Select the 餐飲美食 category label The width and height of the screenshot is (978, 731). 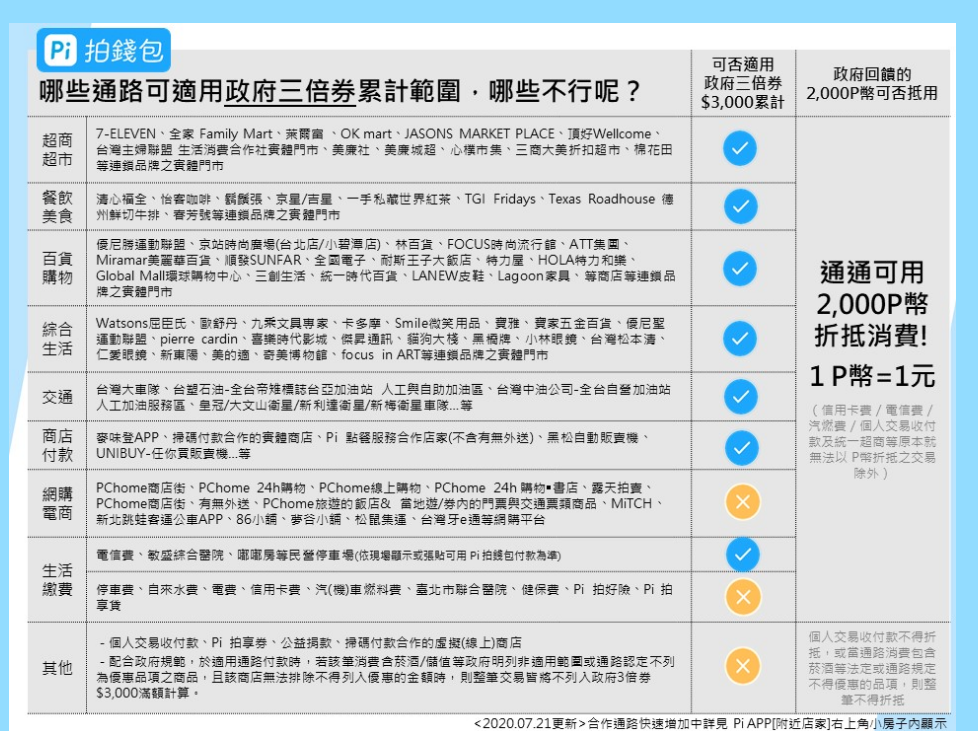click(57, 207)
